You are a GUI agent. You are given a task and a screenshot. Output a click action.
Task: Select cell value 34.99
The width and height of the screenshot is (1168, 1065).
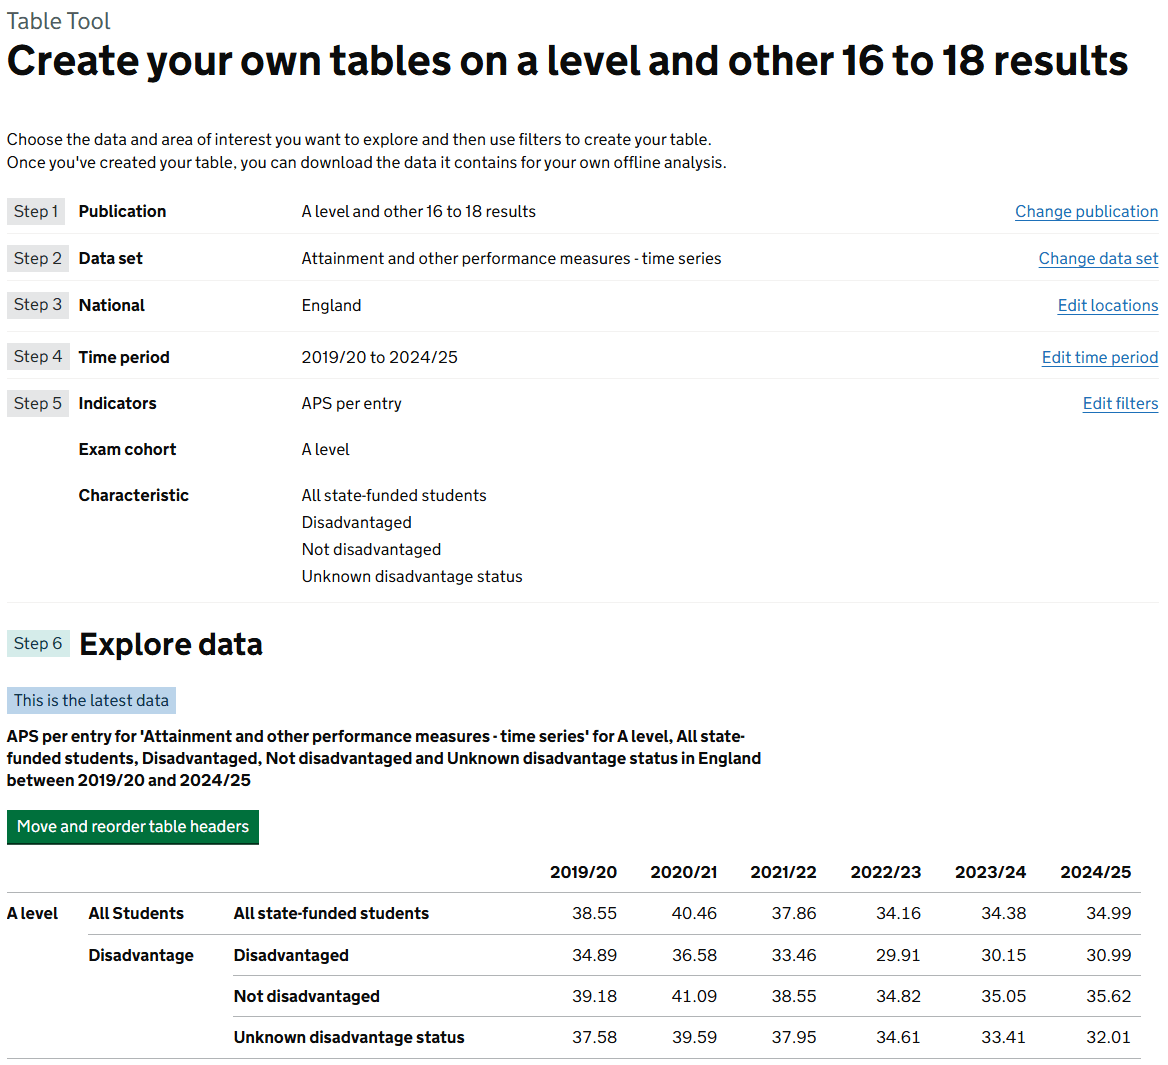pos(1108,914)
